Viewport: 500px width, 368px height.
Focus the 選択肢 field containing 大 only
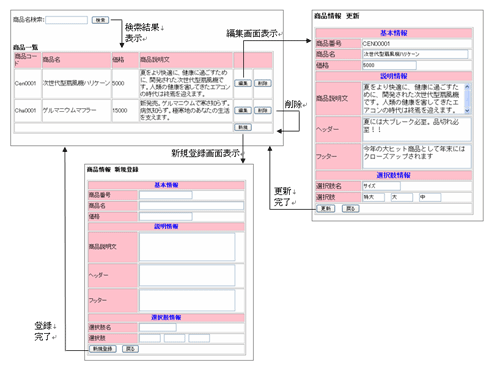(x=402, y=197)
